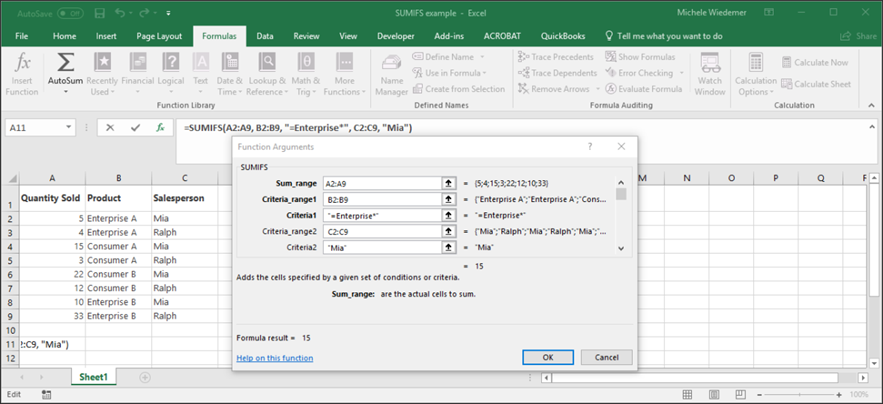Open the Name Manager

coord(391,74)
